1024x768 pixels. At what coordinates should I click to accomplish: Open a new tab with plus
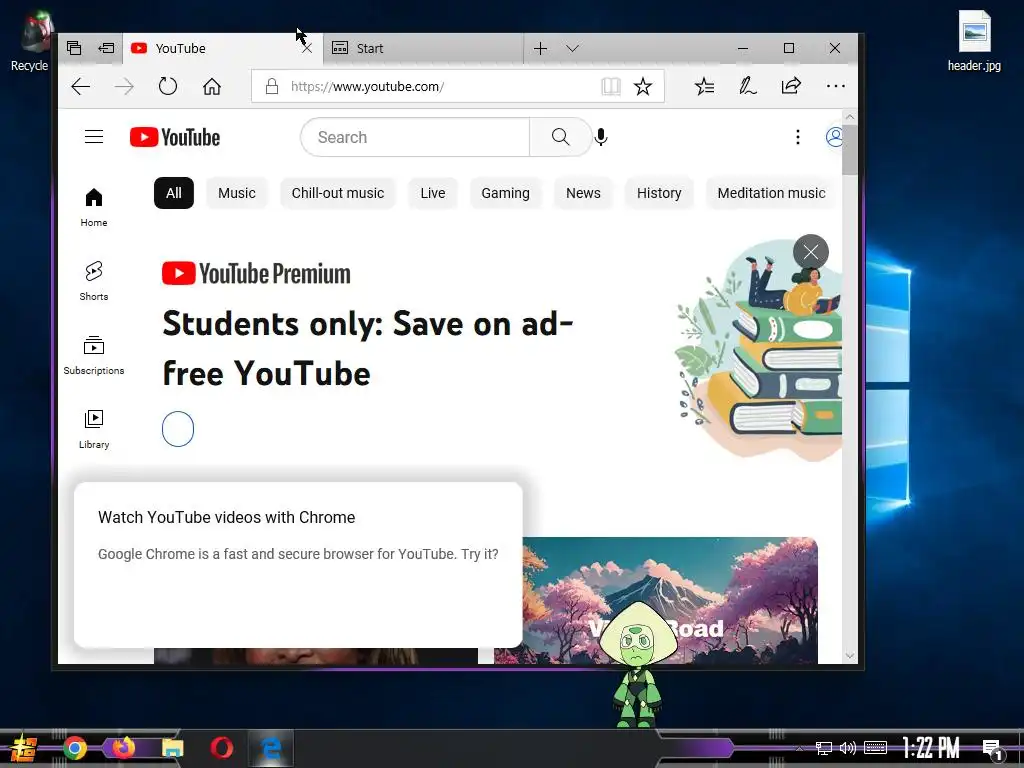pyautogui.click(x=540, y=48)
